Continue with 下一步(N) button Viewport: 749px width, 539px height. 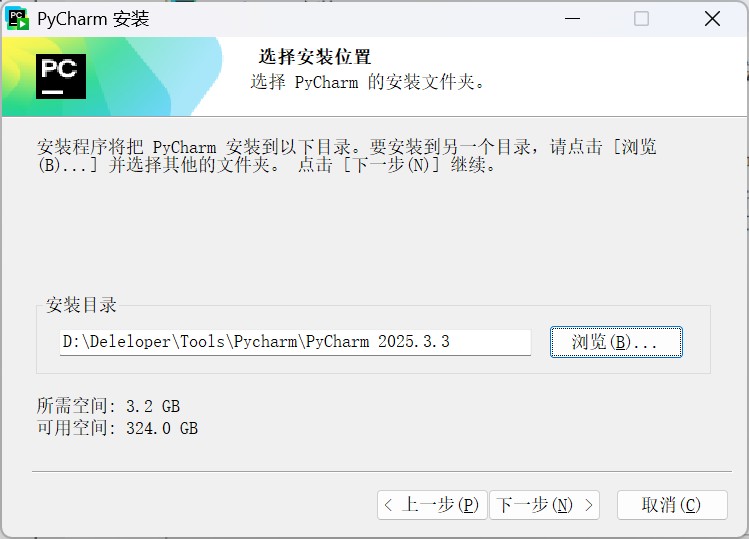click(x=545, y=505)
